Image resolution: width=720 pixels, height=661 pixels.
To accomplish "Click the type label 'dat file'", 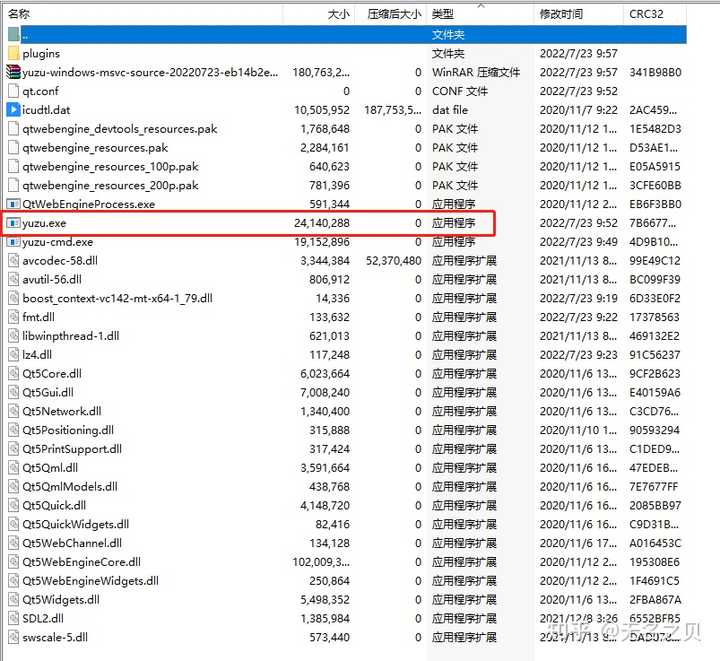I will point(450,110).
